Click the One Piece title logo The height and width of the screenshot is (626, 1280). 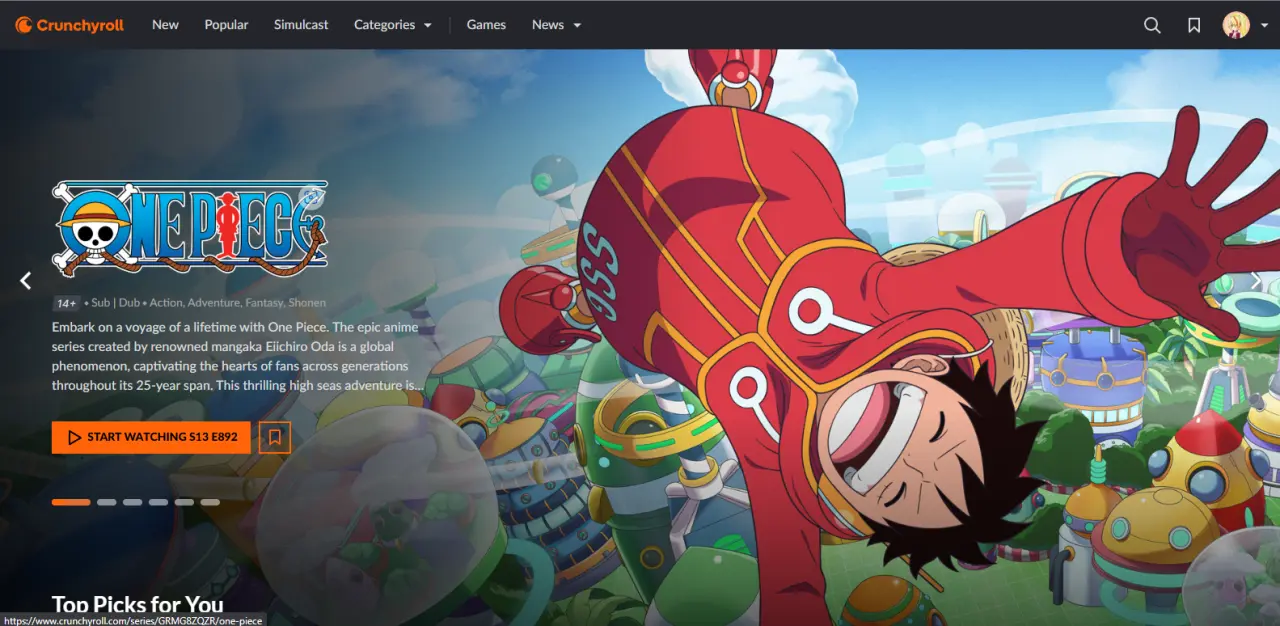[190, 228]
